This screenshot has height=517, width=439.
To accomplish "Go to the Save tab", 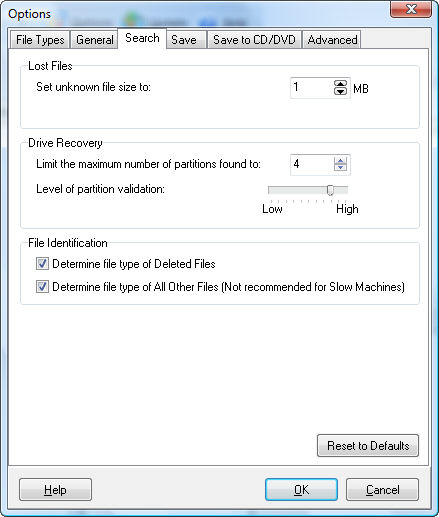I will coord(184,40).
